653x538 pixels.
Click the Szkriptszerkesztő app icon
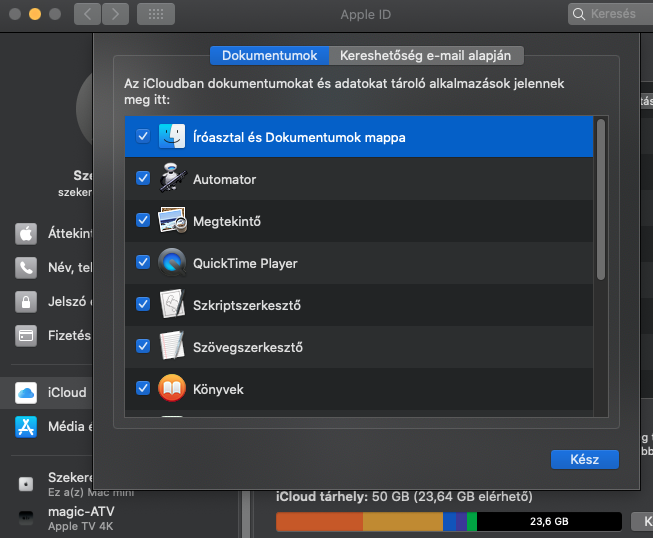[172, 304]
